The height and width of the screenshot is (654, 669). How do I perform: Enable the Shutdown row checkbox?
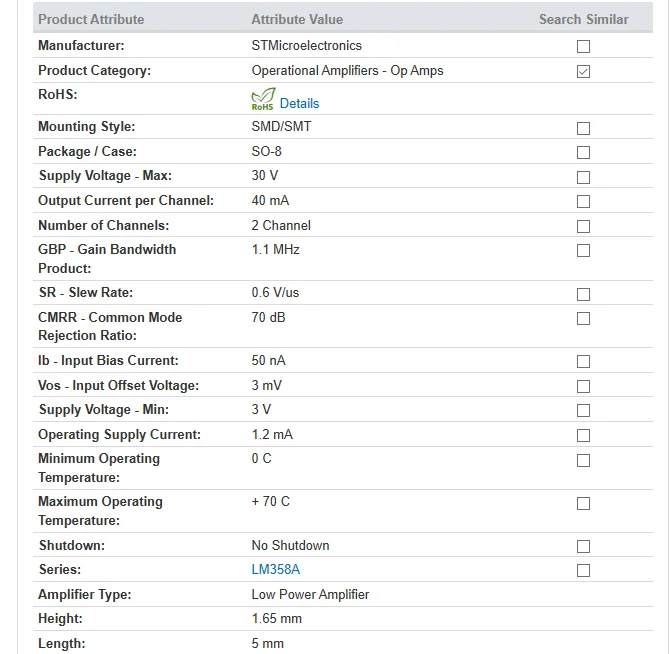click(x=583, y=546)
